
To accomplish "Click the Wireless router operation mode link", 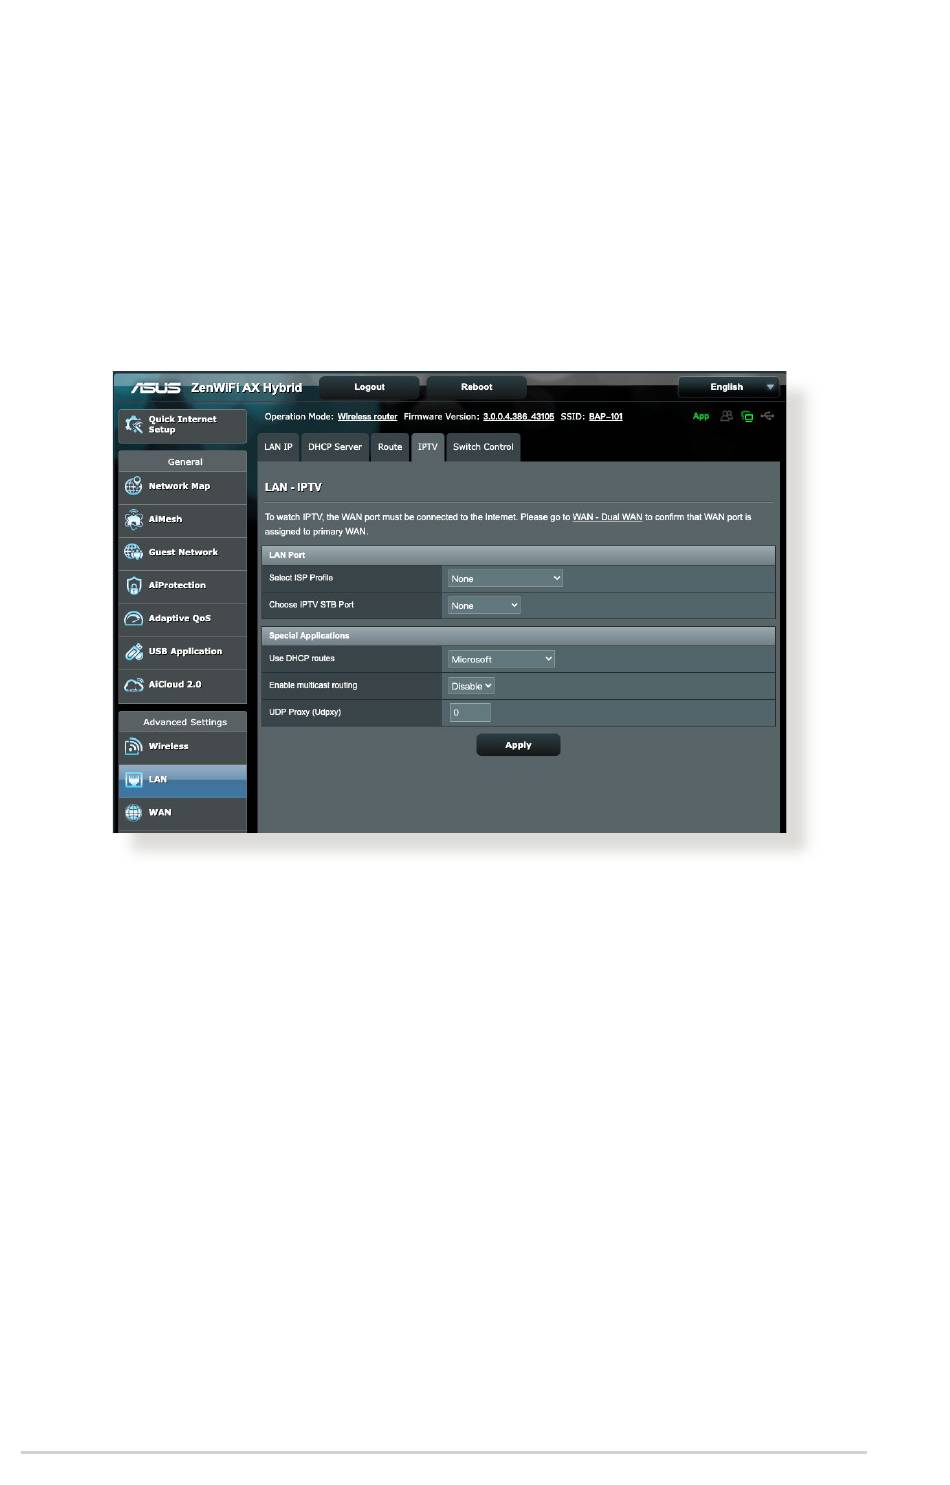I will click(x=367, y=417).
